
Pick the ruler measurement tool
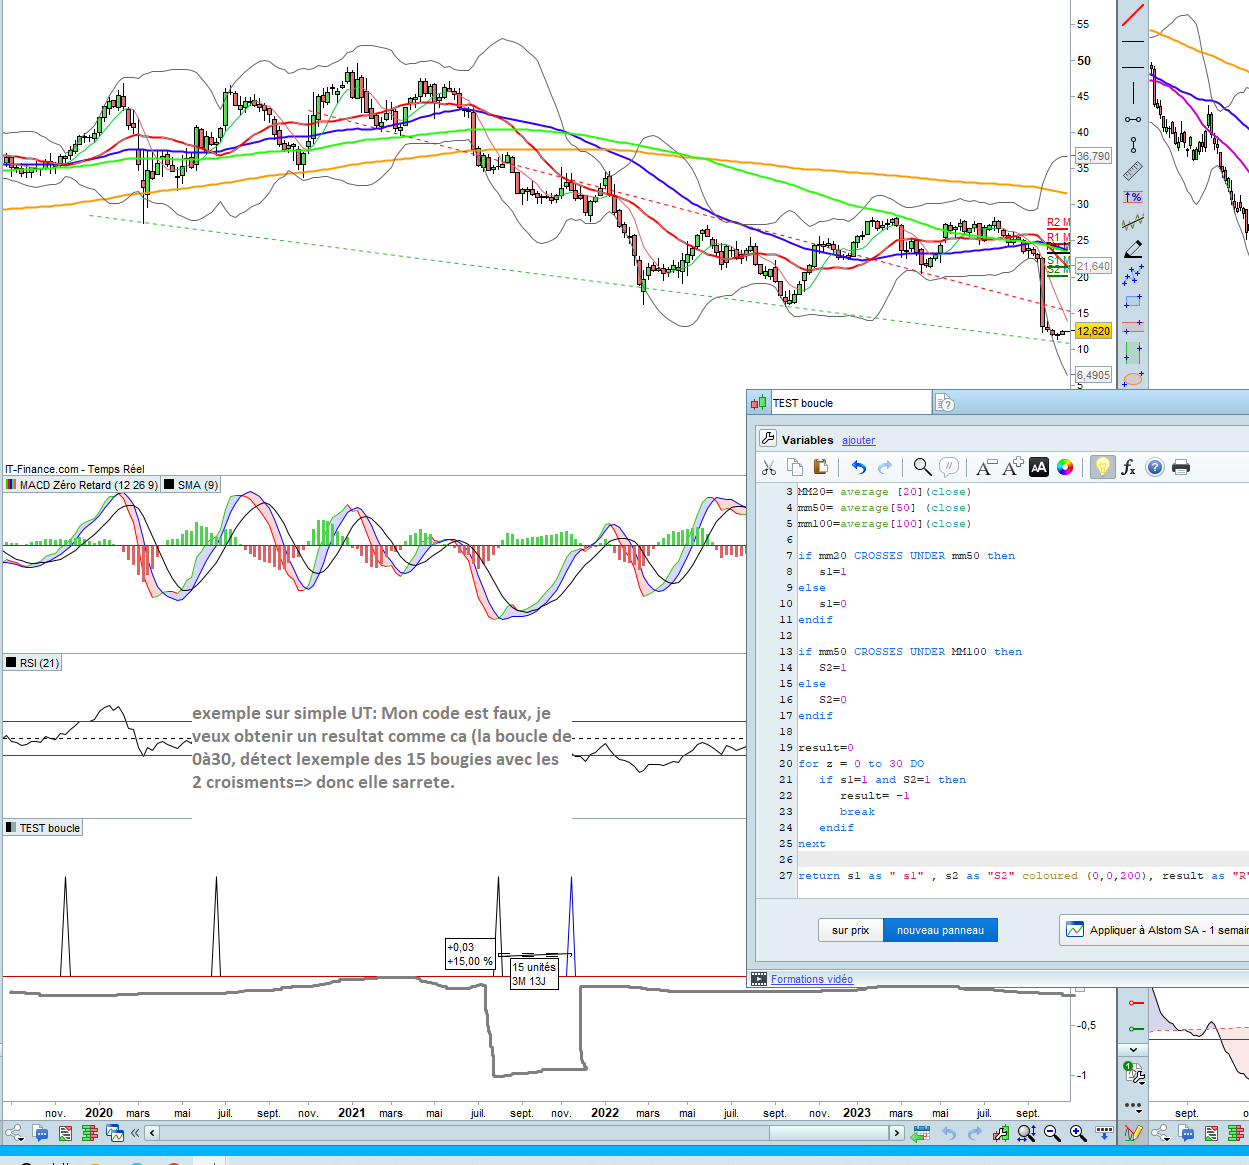(1133, 172)
